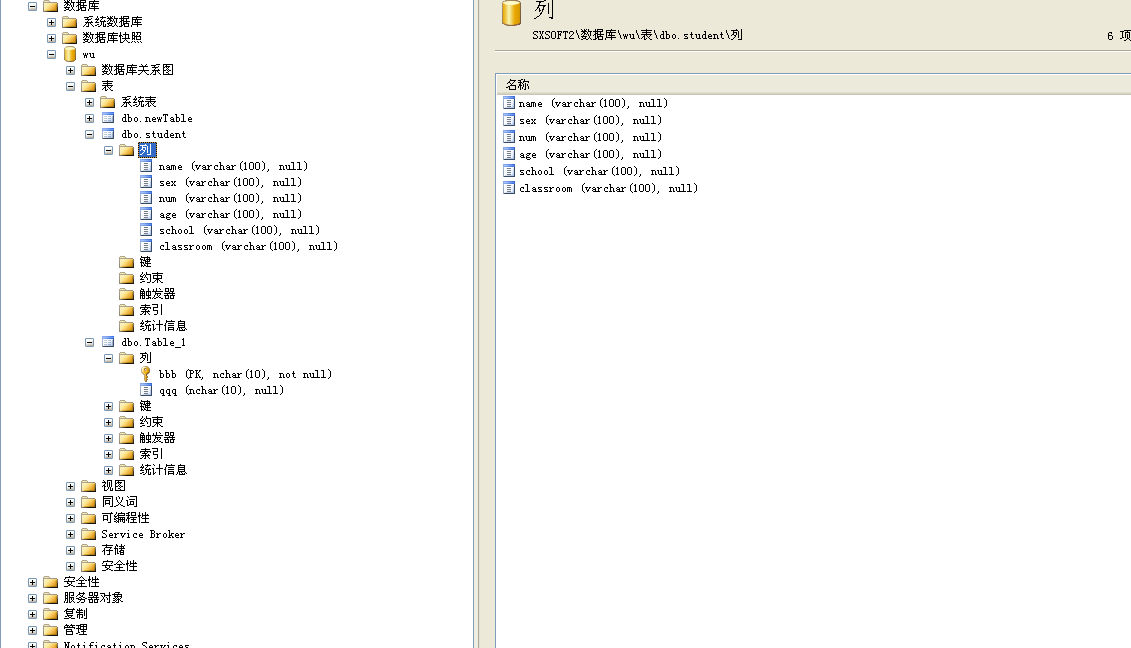Click column icon of school in tree
This screenshot has height=648, width=1131.
tap(146, 230)
